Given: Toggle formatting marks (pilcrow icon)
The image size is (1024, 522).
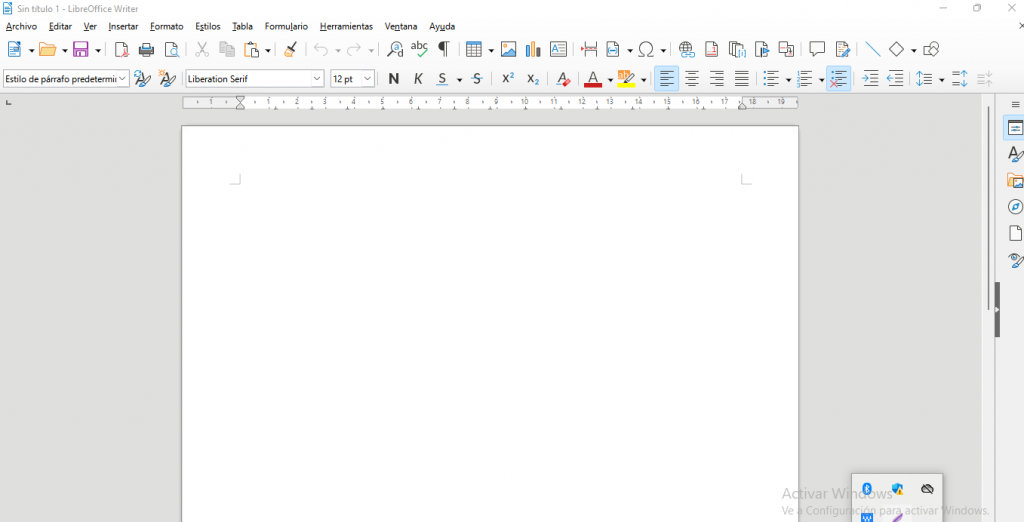Looking at the screenshot, I should pyautogui.click(x=444, y=49).
